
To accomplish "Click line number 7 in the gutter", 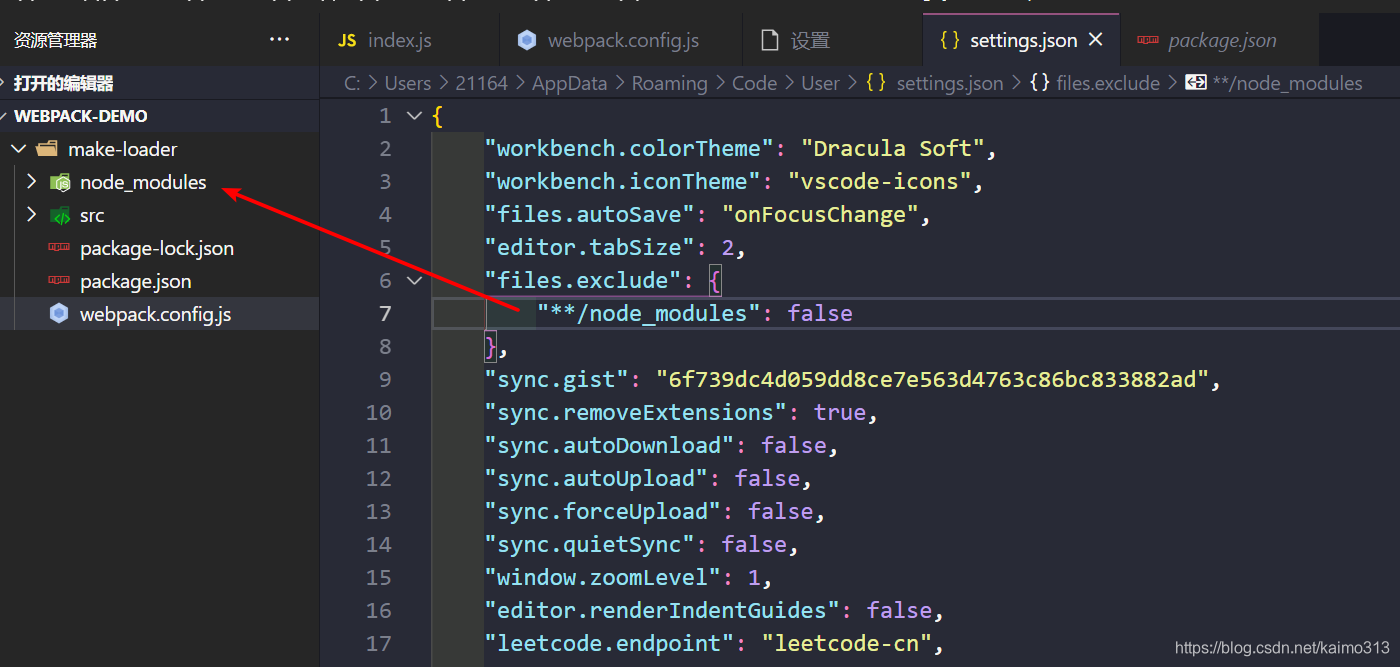I will point(387,313).
